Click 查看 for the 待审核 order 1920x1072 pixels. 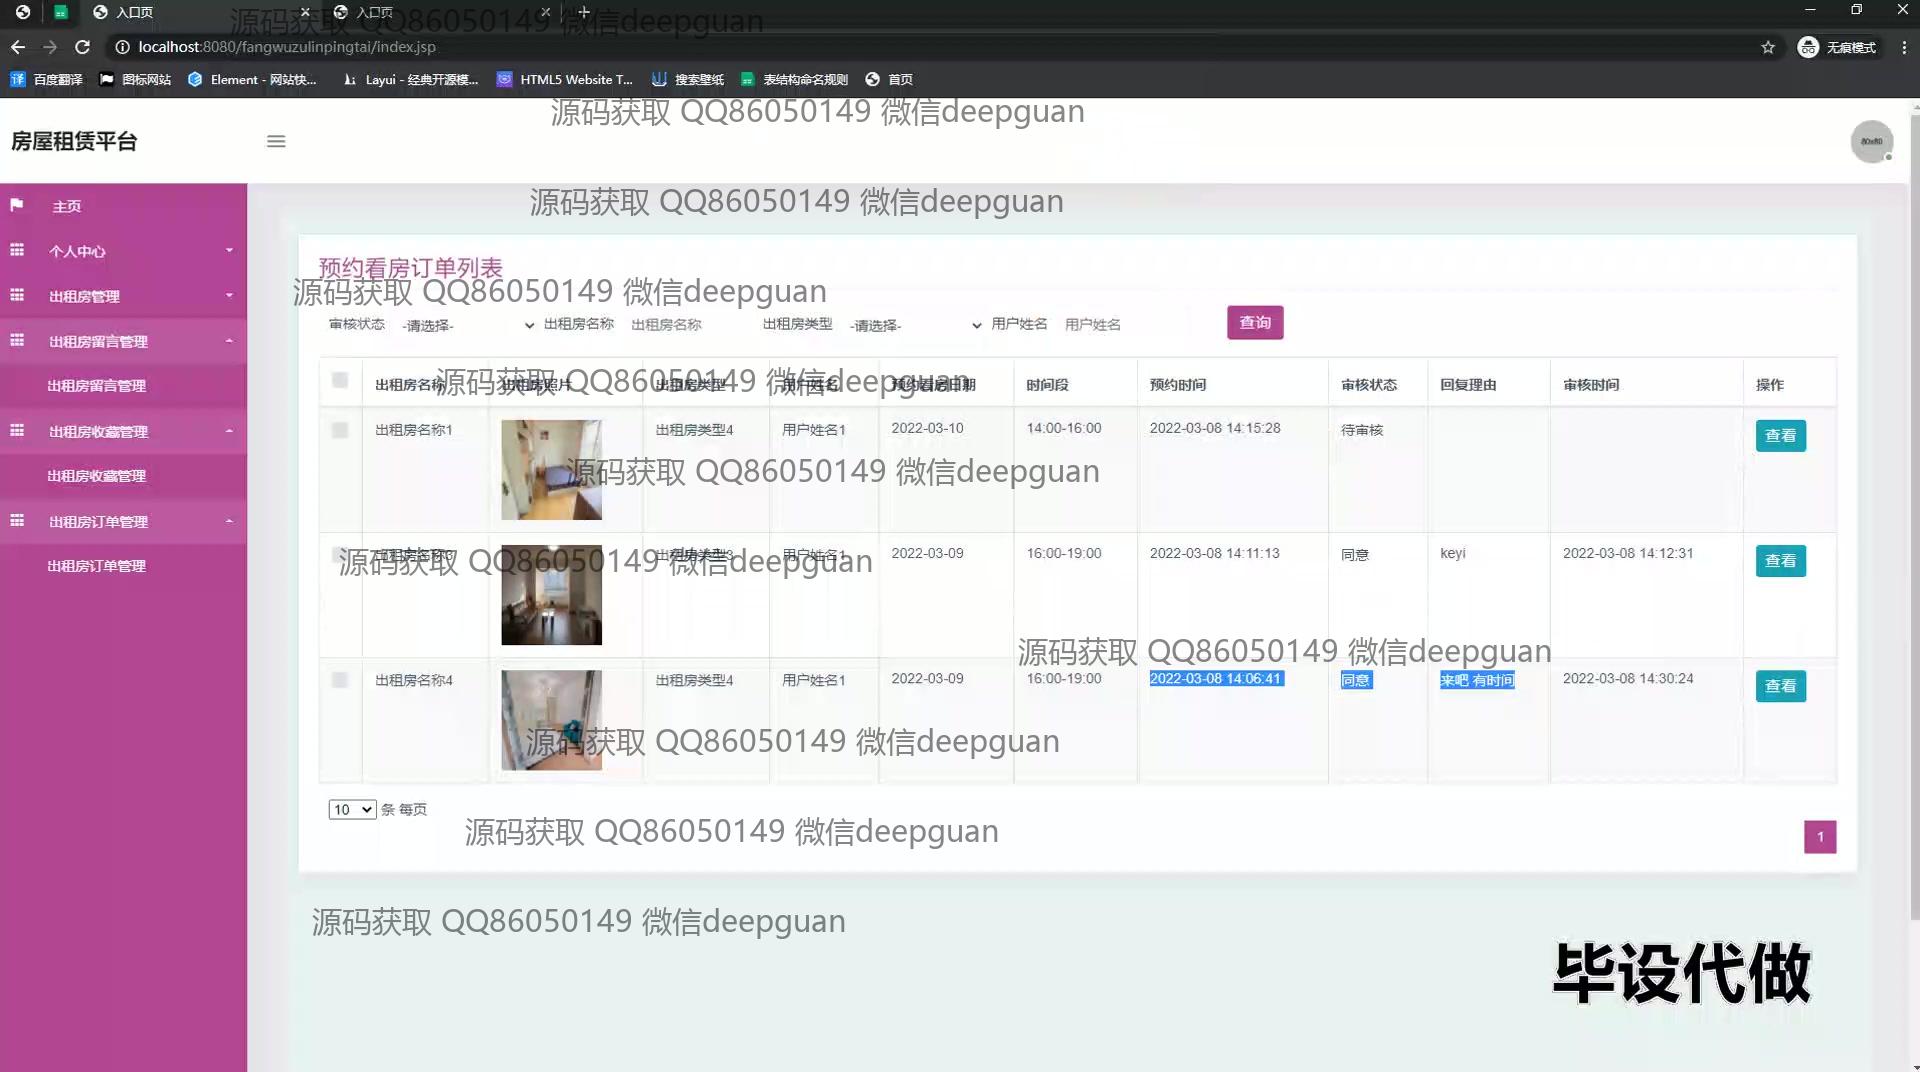pyautogui.click(x=1780, y=436)
